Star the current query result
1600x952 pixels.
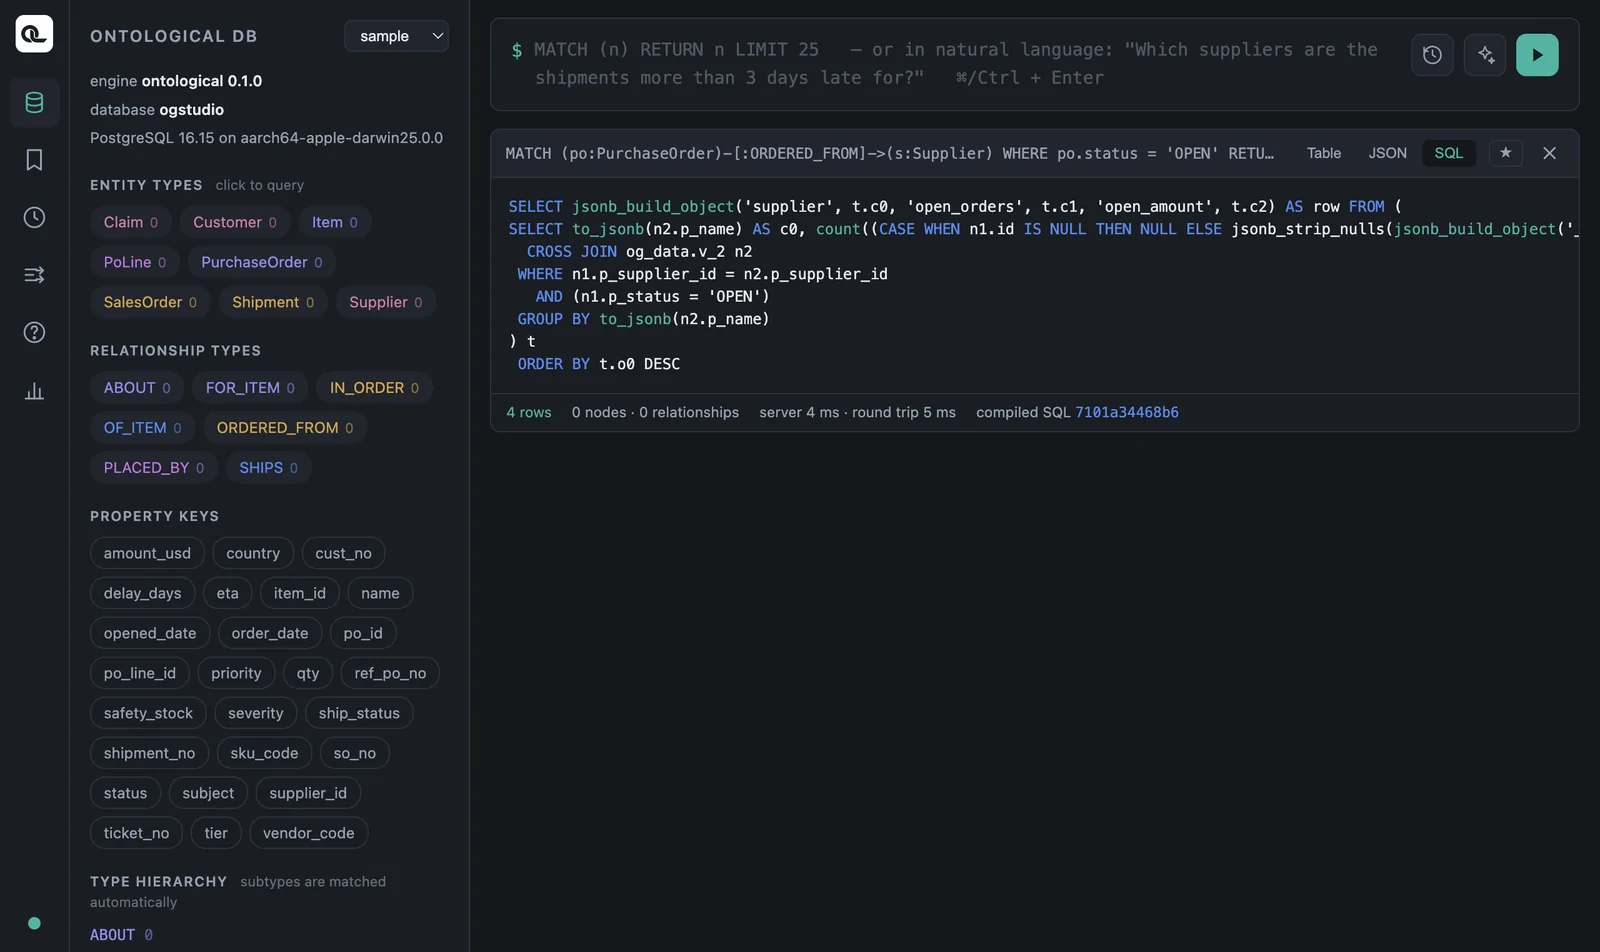tap(1505, 153)
